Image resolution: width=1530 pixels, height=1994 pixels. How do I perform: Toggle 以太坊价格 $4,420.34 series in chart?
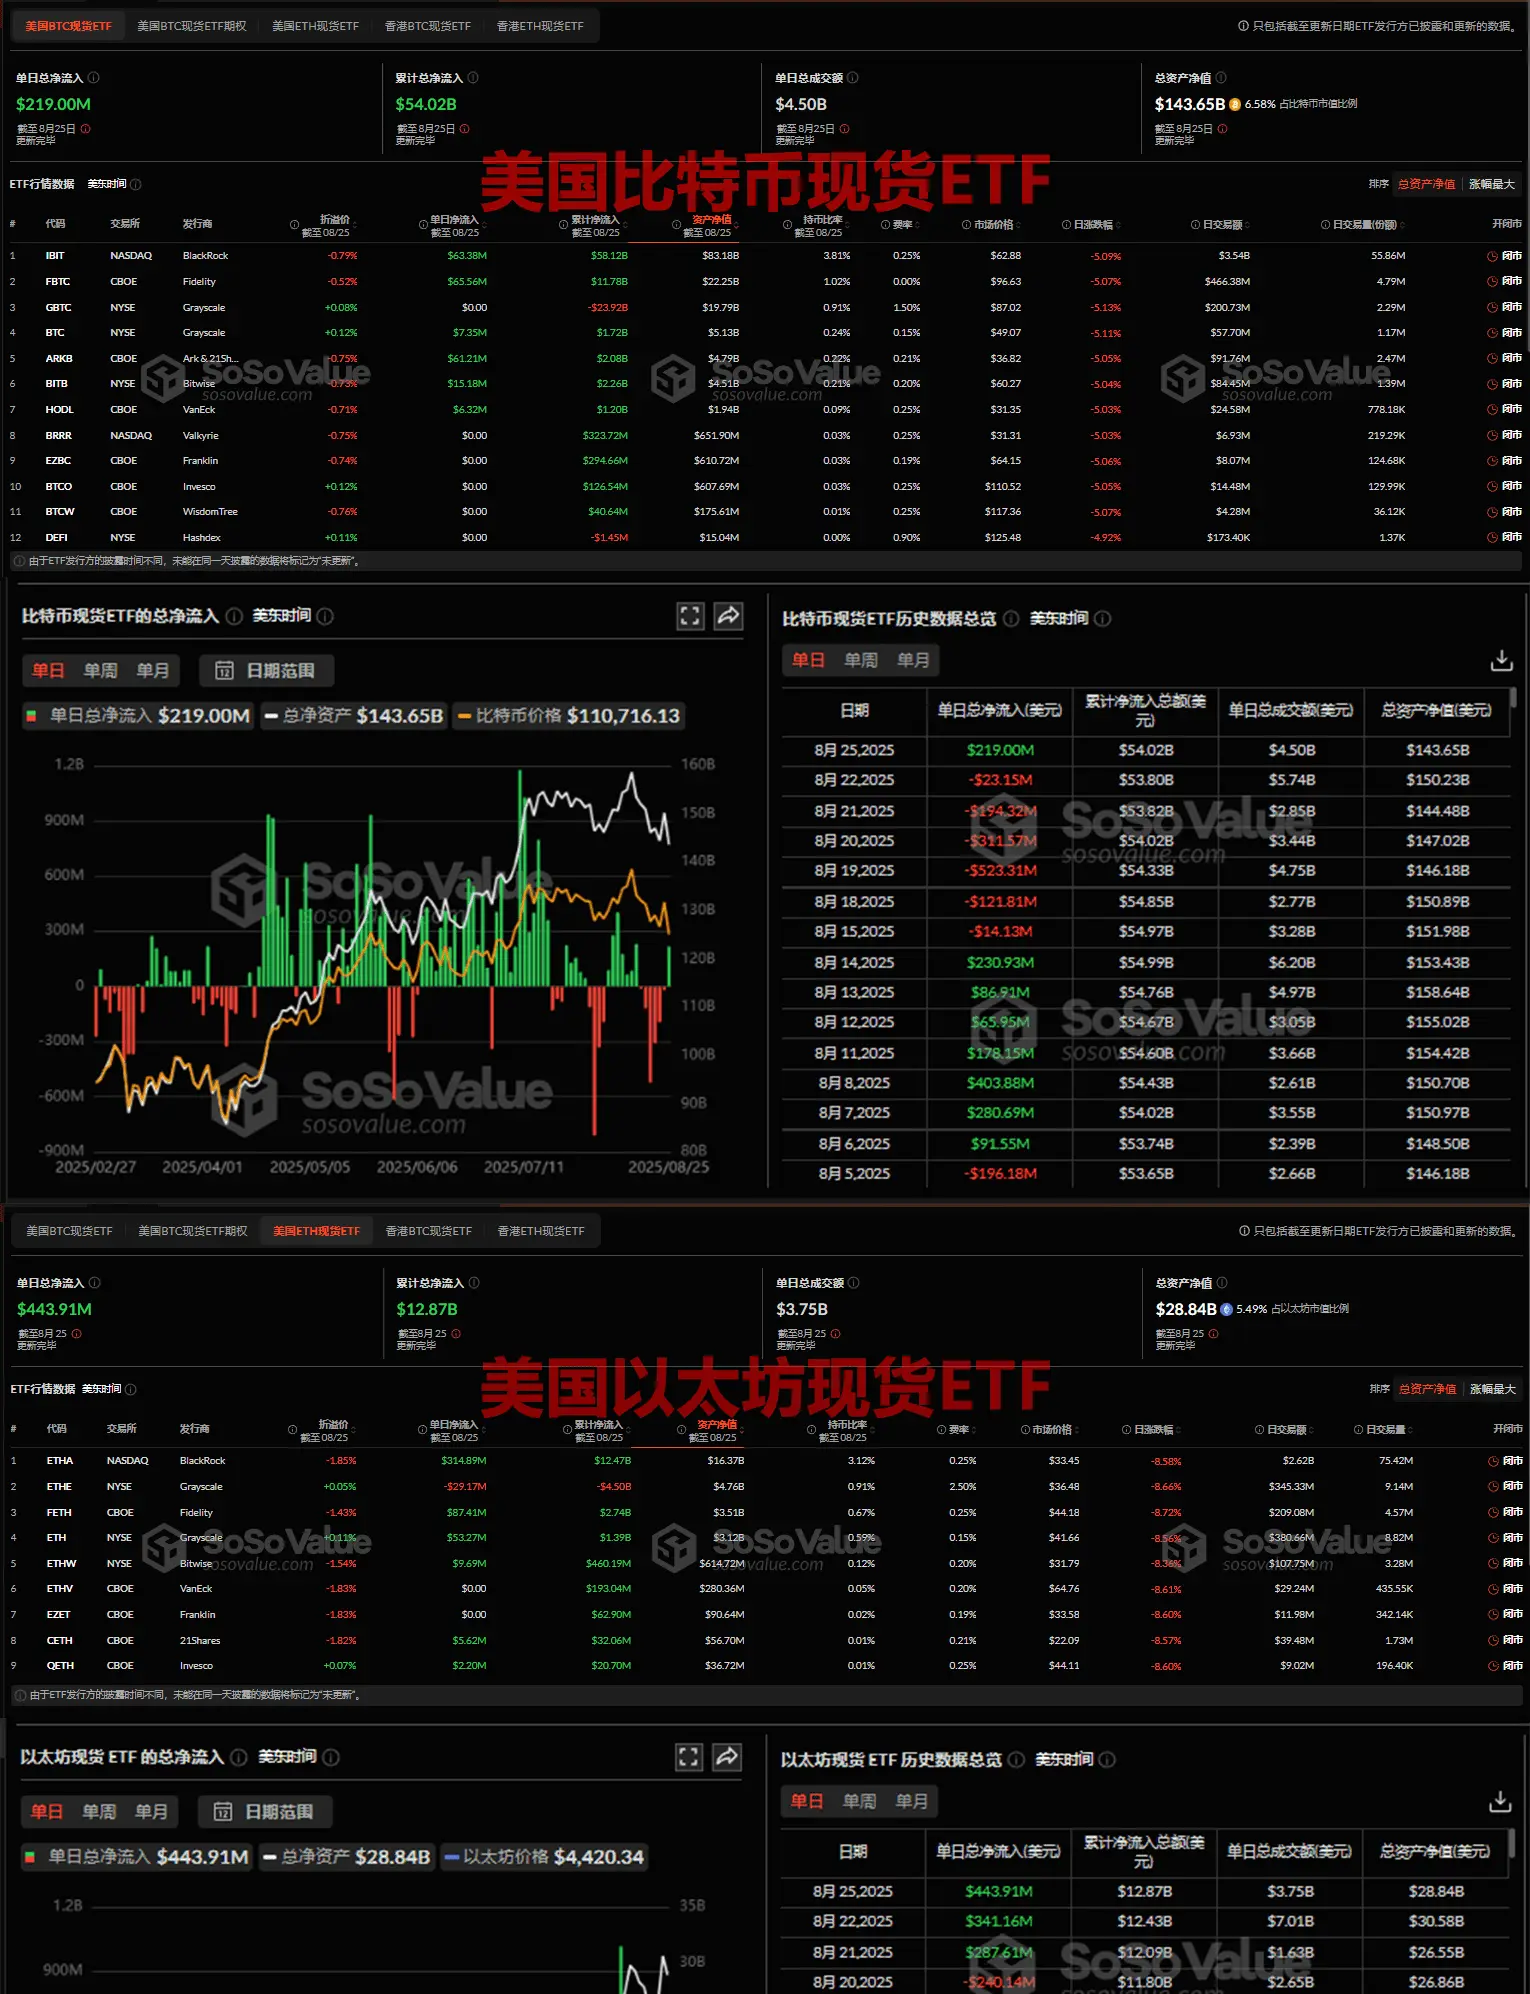pyautogui.click(x=544, y=1857)
